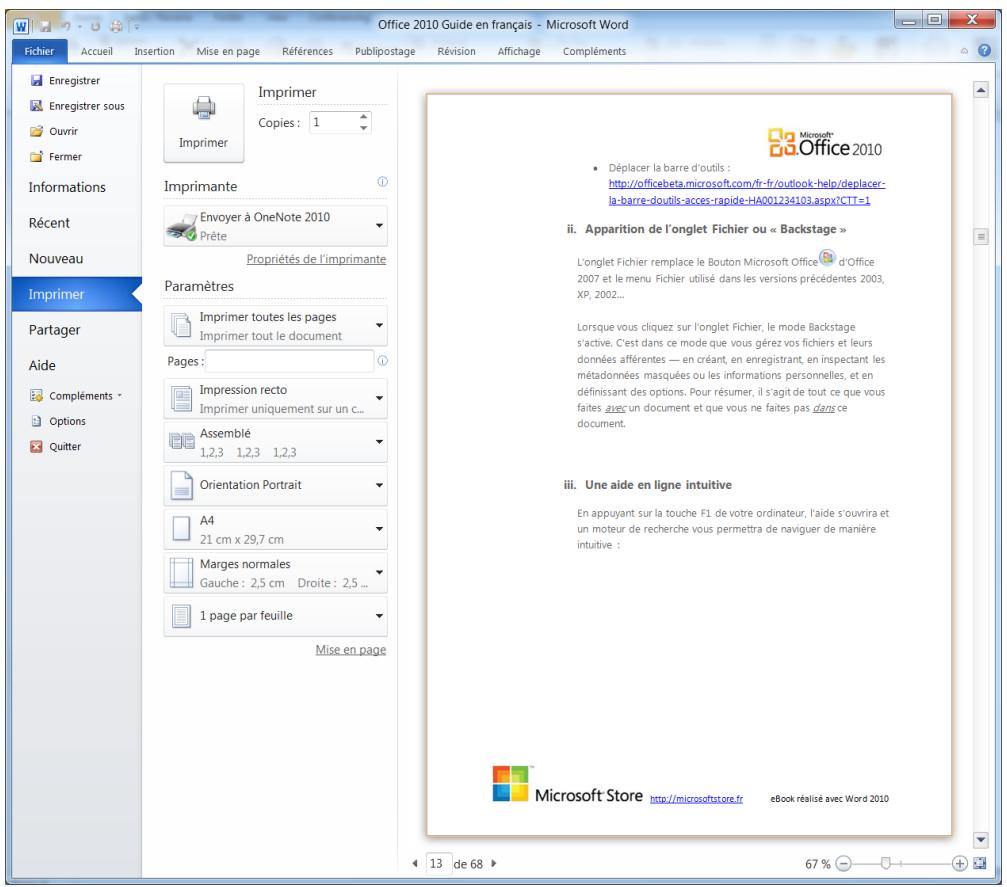1007x887 pixels.
Task: Click the preview scrollbar thumb
Action: click(981, 237)
